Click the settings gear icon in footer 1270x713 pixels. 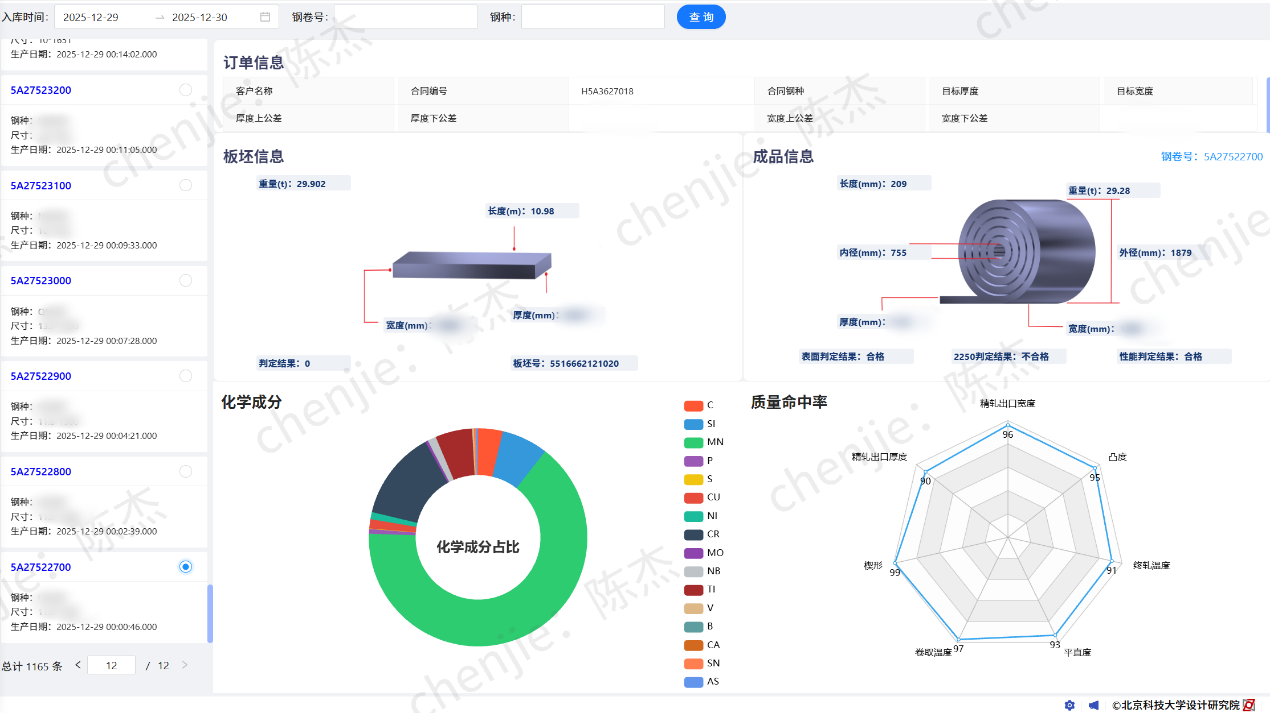tap(1069, 705)
